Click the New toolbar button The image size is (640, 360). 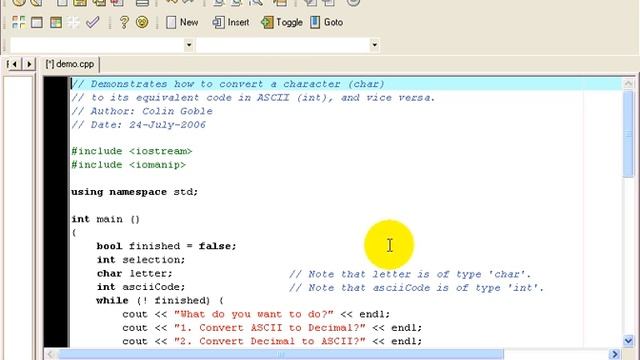coord(182,22)
